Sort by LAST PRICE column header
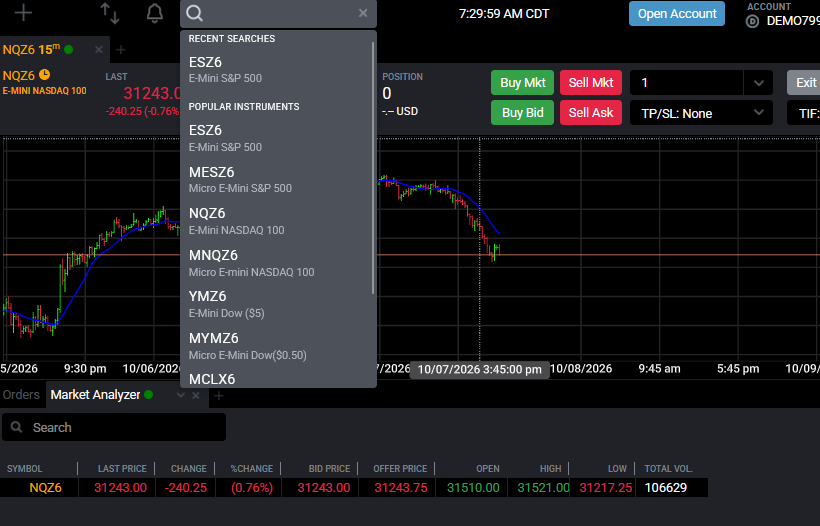Viewport: 820px width, 526px height. (x=122, y=468)
